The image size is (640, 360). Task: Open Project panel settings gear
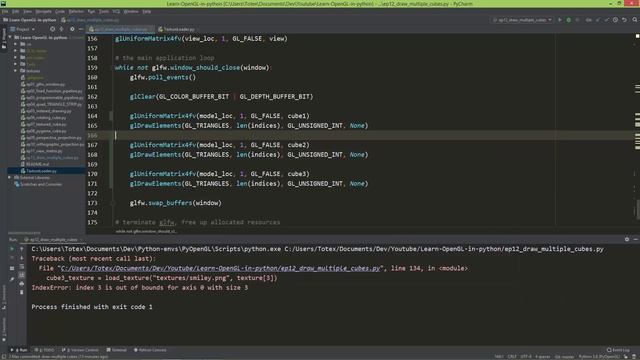coord(72,29)
